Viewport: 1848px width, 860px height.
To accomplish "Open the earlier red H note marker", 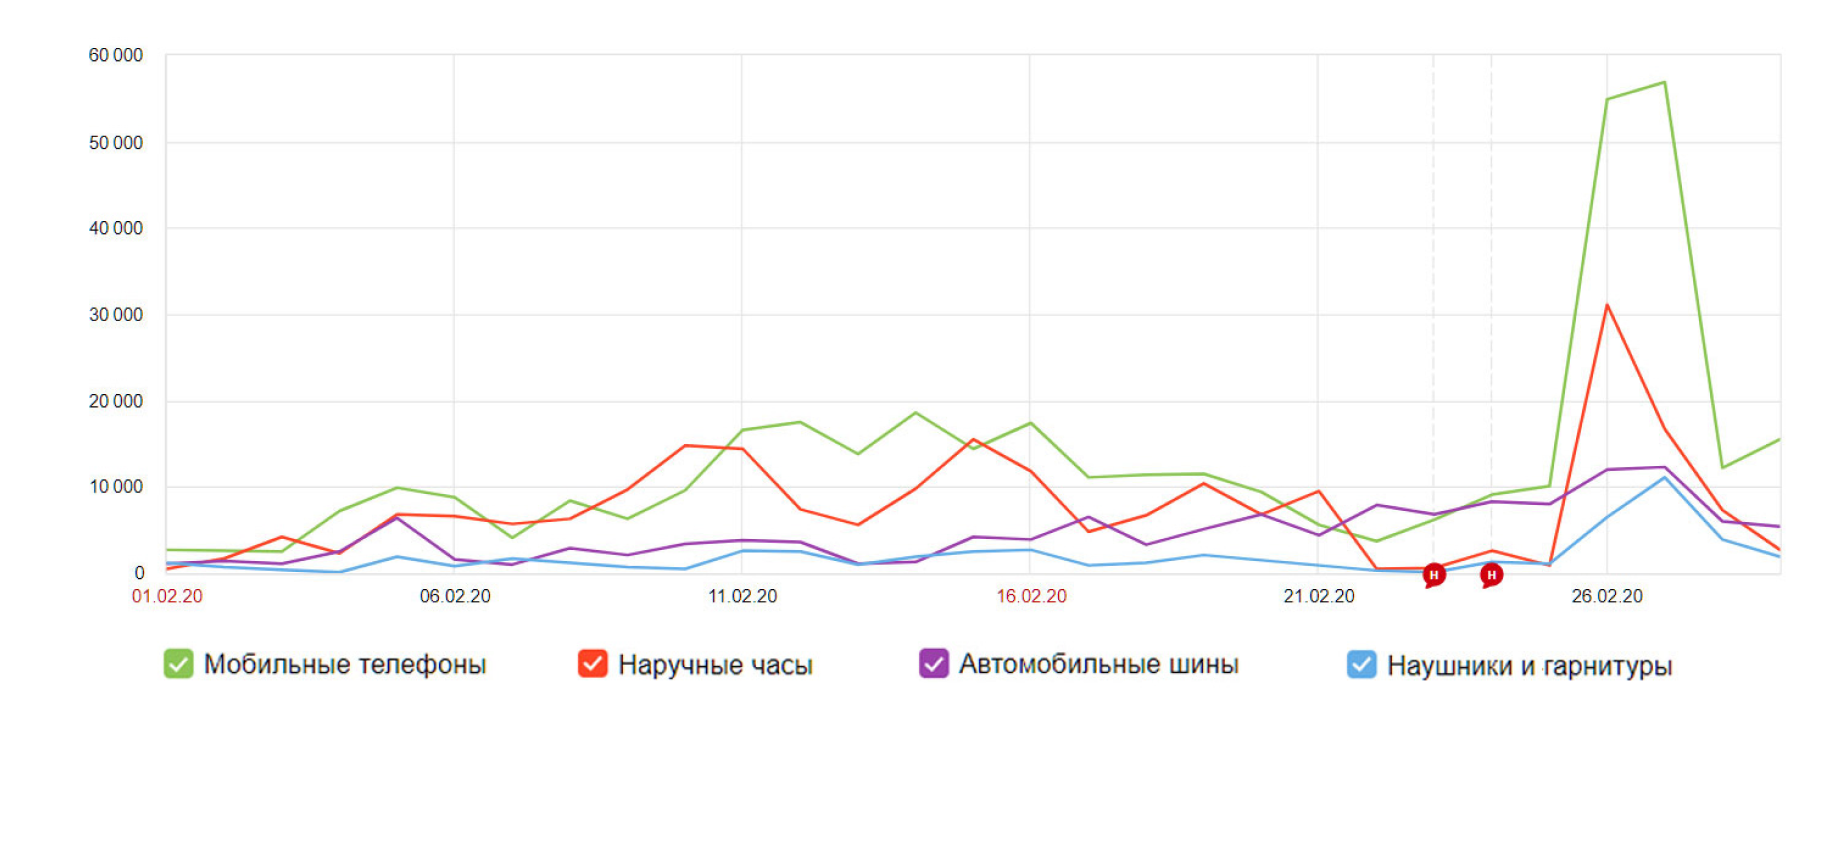I will click(1433, 575).
